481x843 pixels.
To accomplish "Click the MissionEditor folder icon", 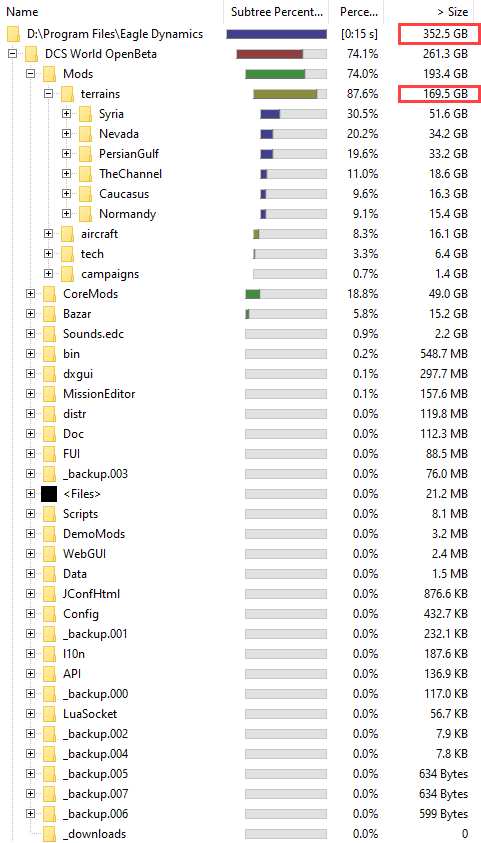I will click(49, 394).
